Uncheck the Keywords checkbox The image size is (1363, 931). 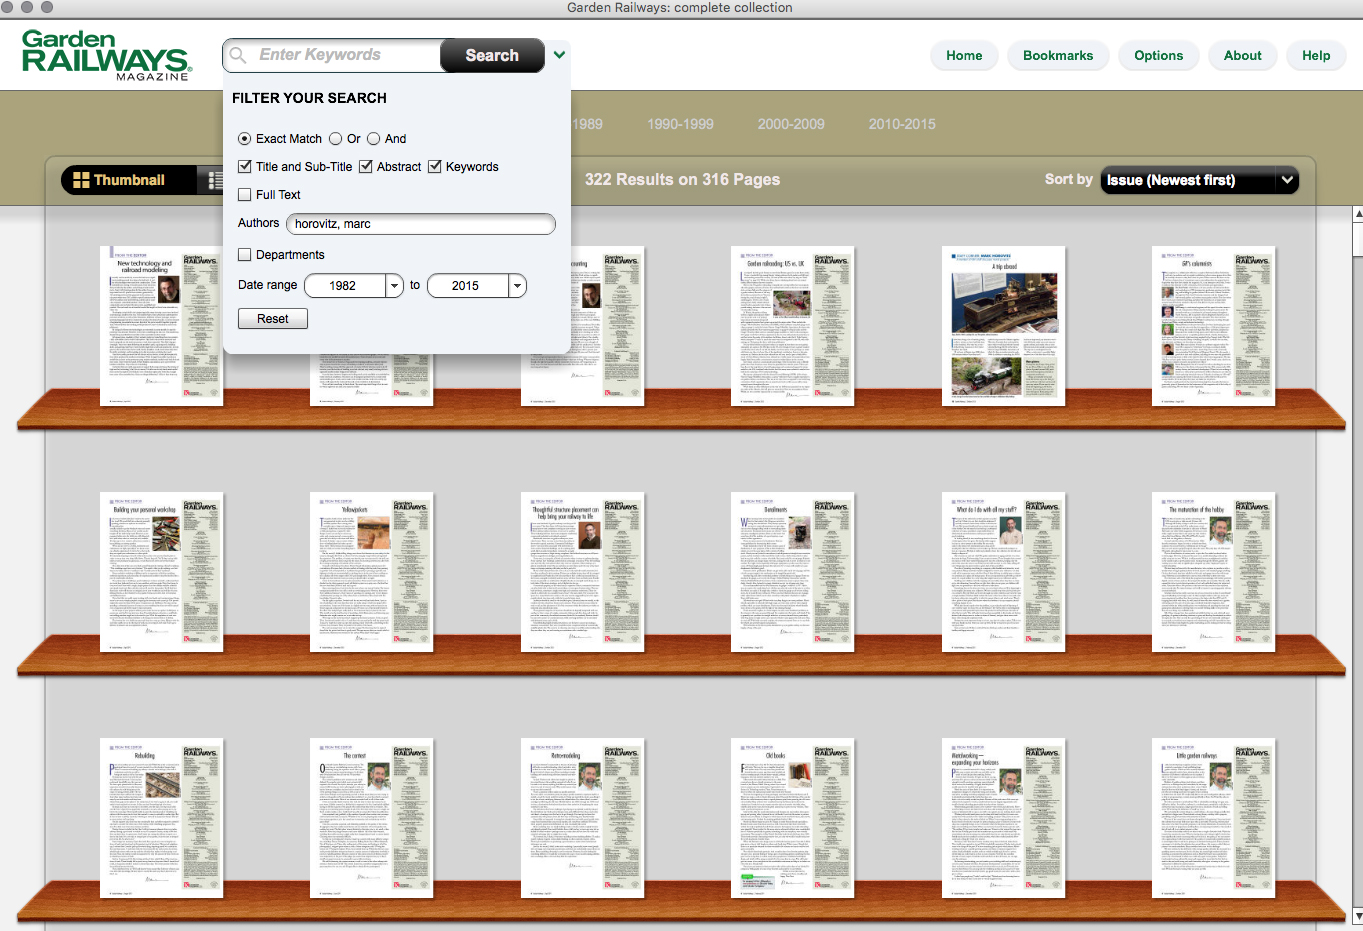[435, 167]
